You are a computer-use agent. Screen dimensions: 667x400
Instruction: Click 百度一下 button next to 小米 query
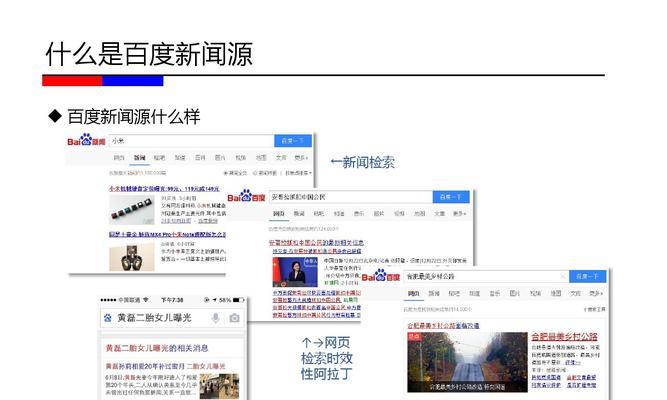click(x=293, y=141)
